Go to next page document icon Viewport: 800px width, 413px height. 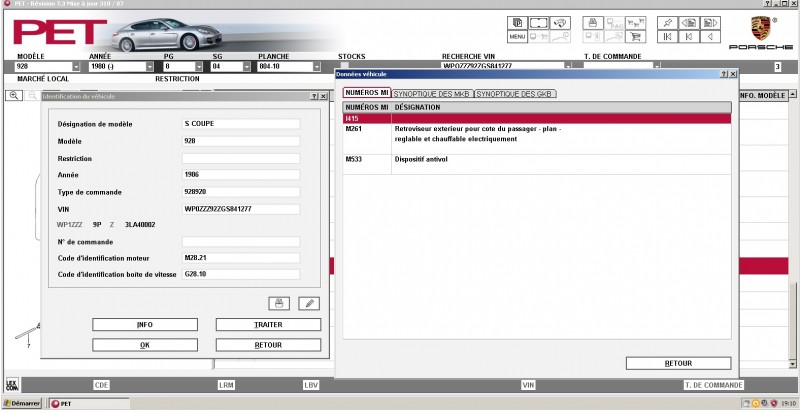710,23
